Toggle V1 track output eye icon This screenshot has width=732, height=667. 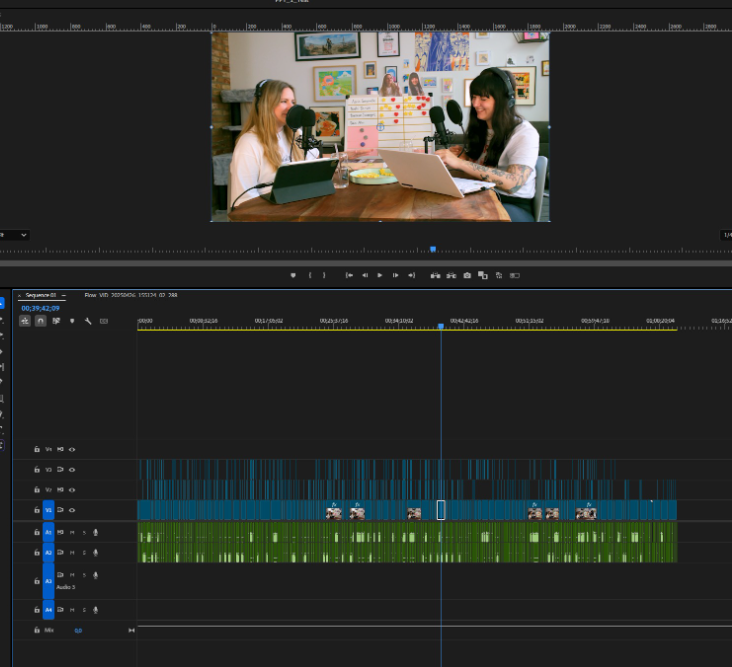(x=72, y=510)
